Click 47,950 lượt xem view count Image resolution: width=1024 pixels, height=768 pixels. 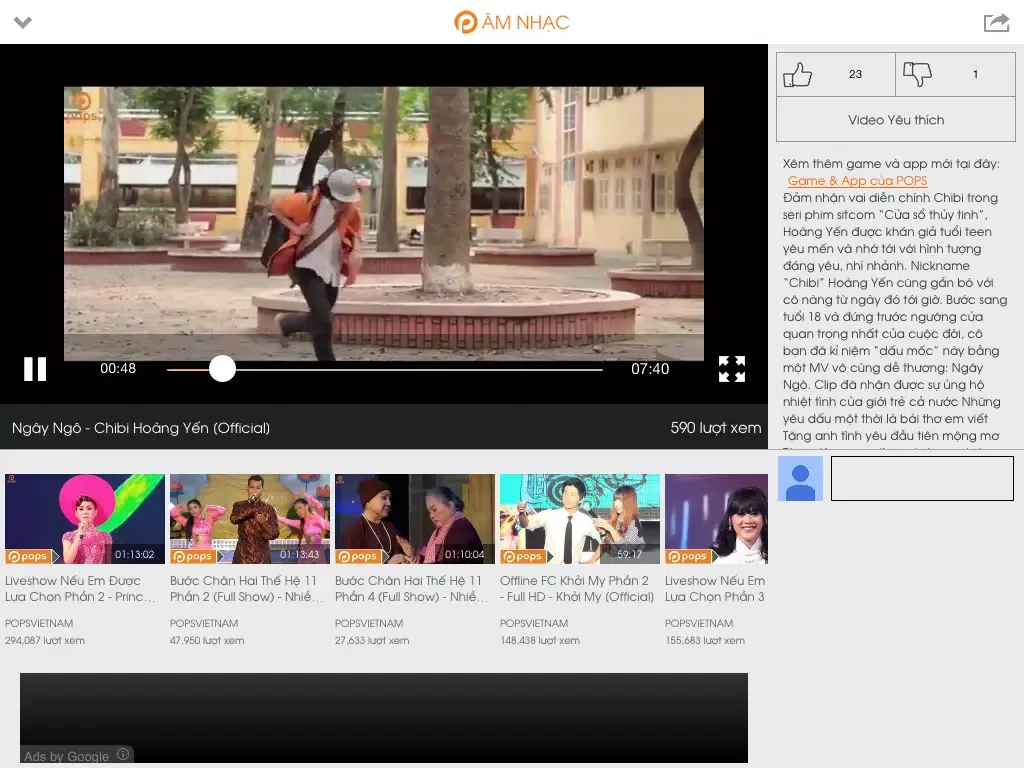[x=207, y=641]
